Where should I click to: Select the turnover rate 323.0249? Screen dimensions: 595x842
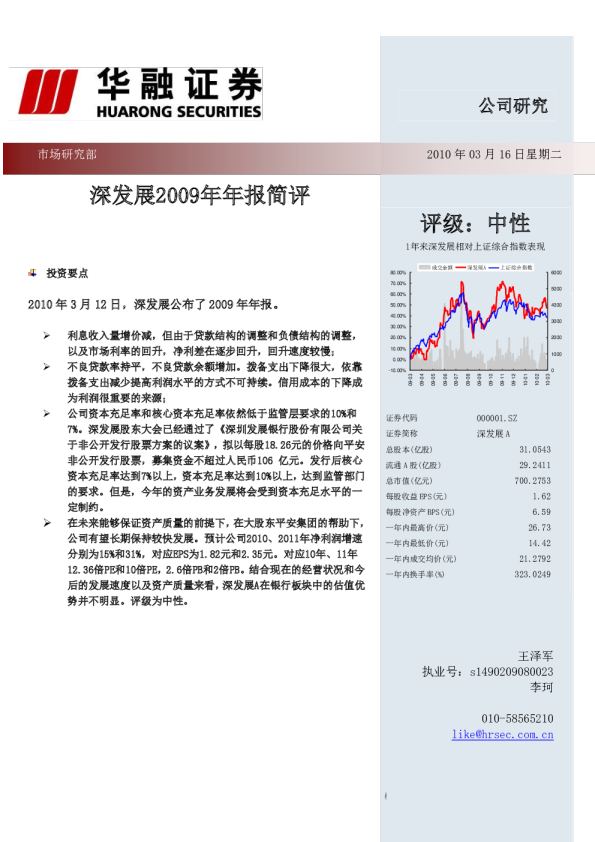[x=533, y=574]
